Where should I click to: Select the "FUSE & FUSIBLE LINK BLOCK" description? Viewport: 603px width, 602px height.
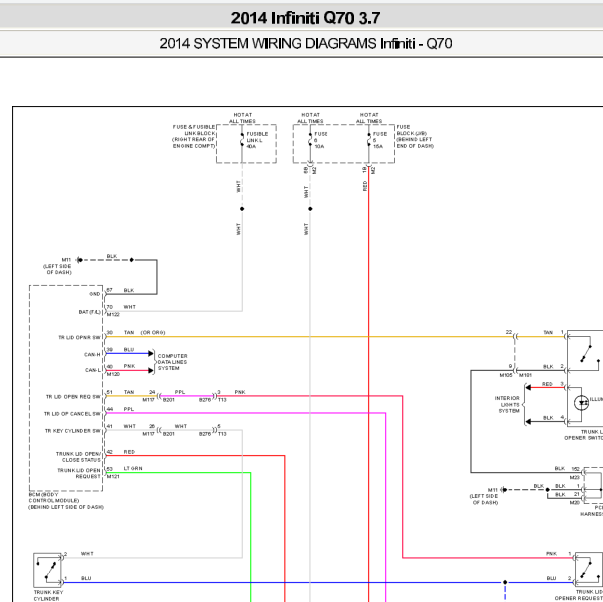pyautogui.click(x=193, y=136)
